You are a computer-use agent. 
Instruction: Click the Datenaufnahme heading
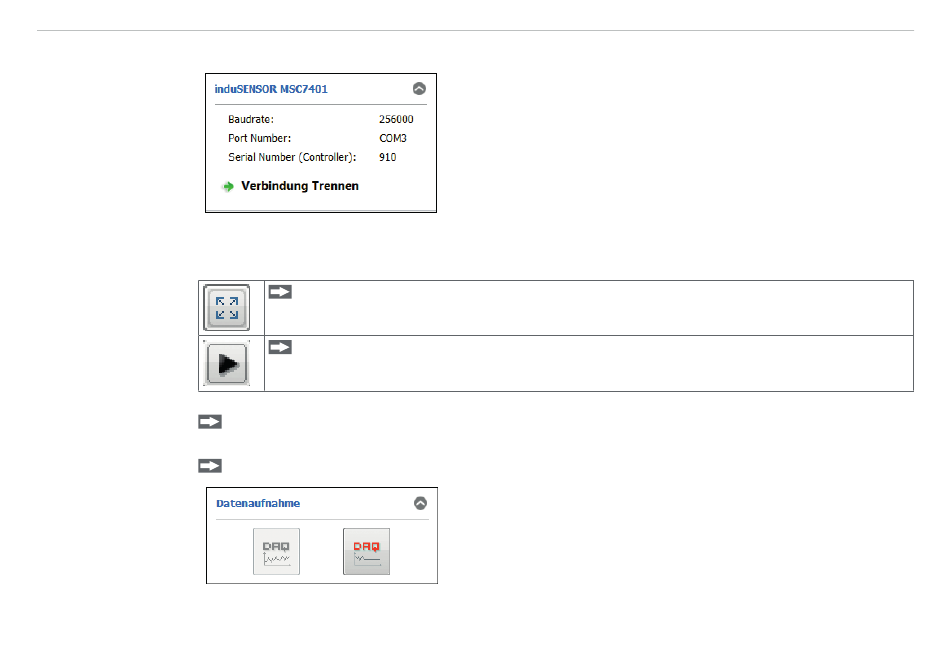pos(258,503)
